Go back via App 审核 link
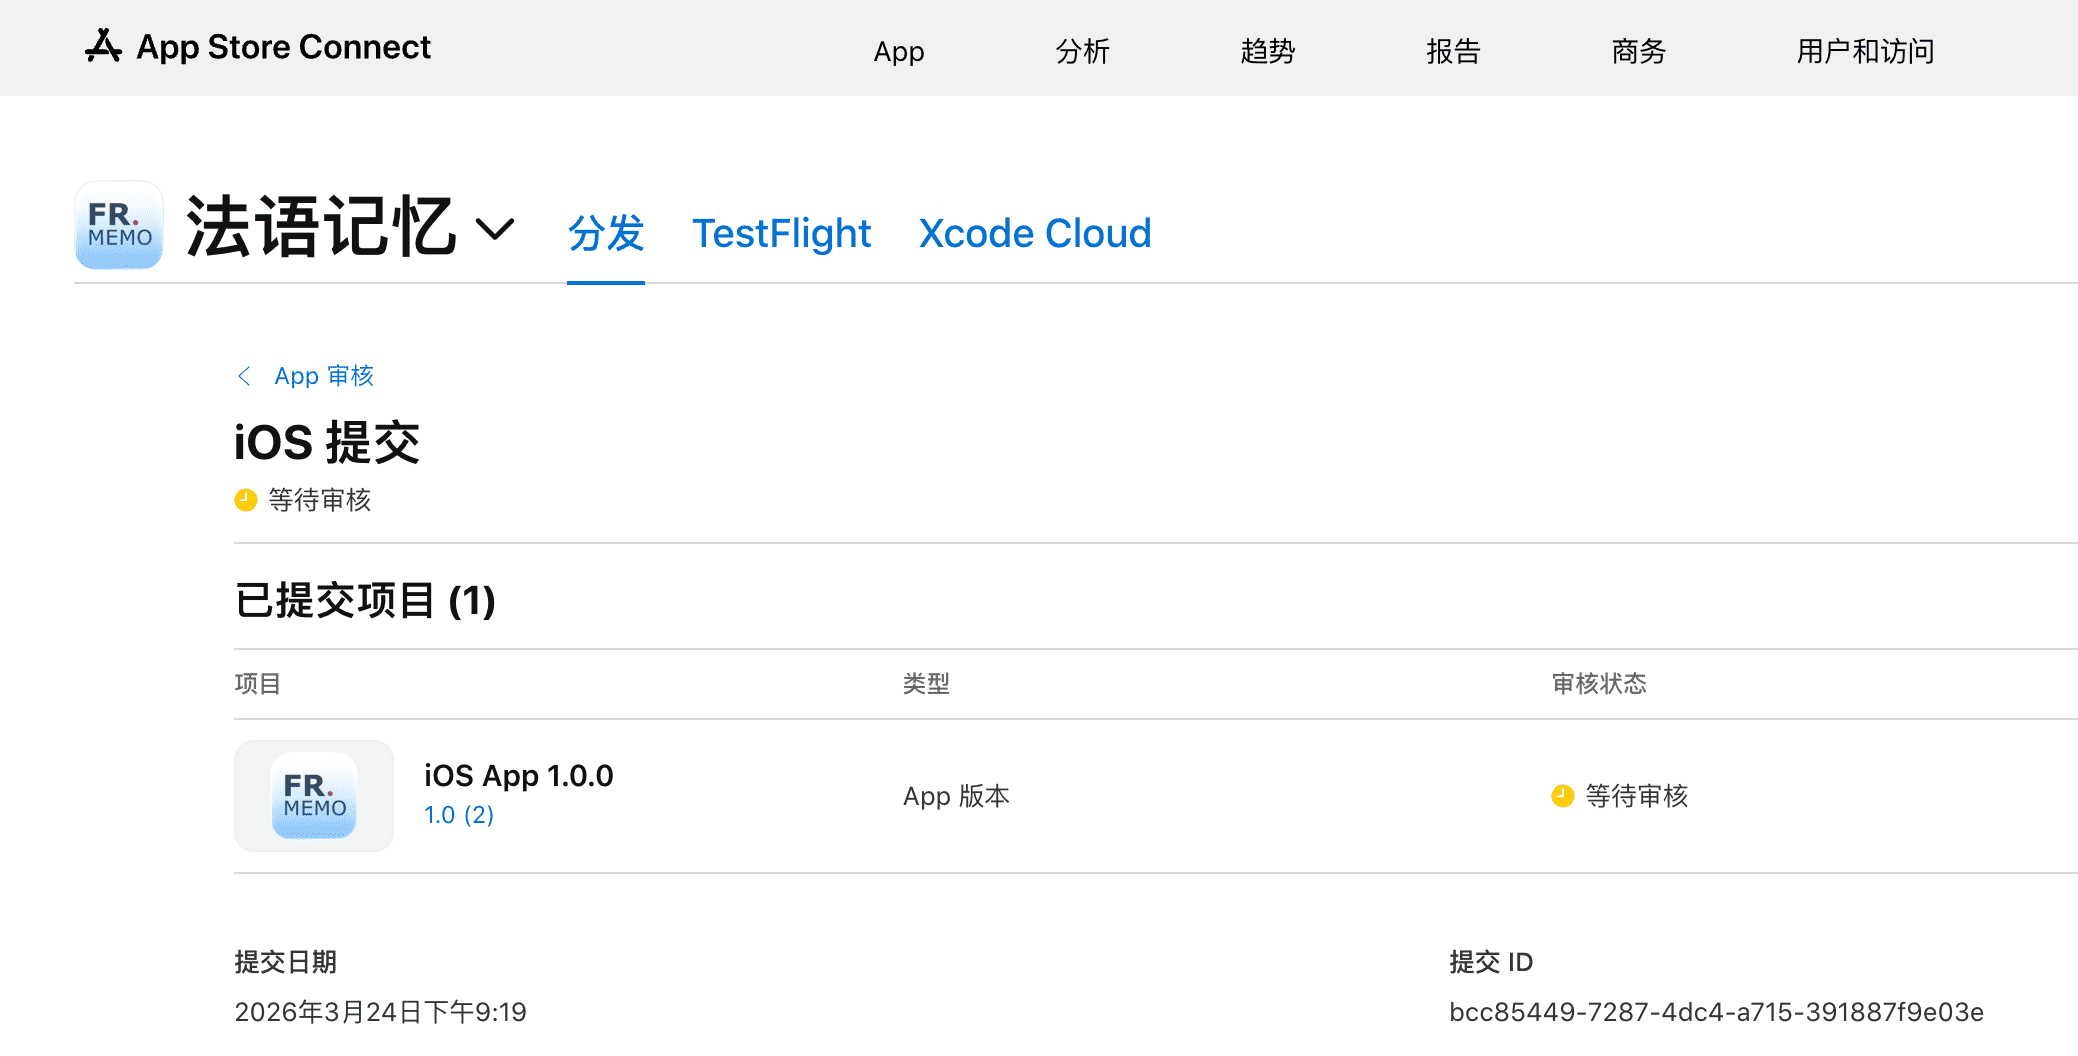2078x1056 pixels. click(323, 376)
